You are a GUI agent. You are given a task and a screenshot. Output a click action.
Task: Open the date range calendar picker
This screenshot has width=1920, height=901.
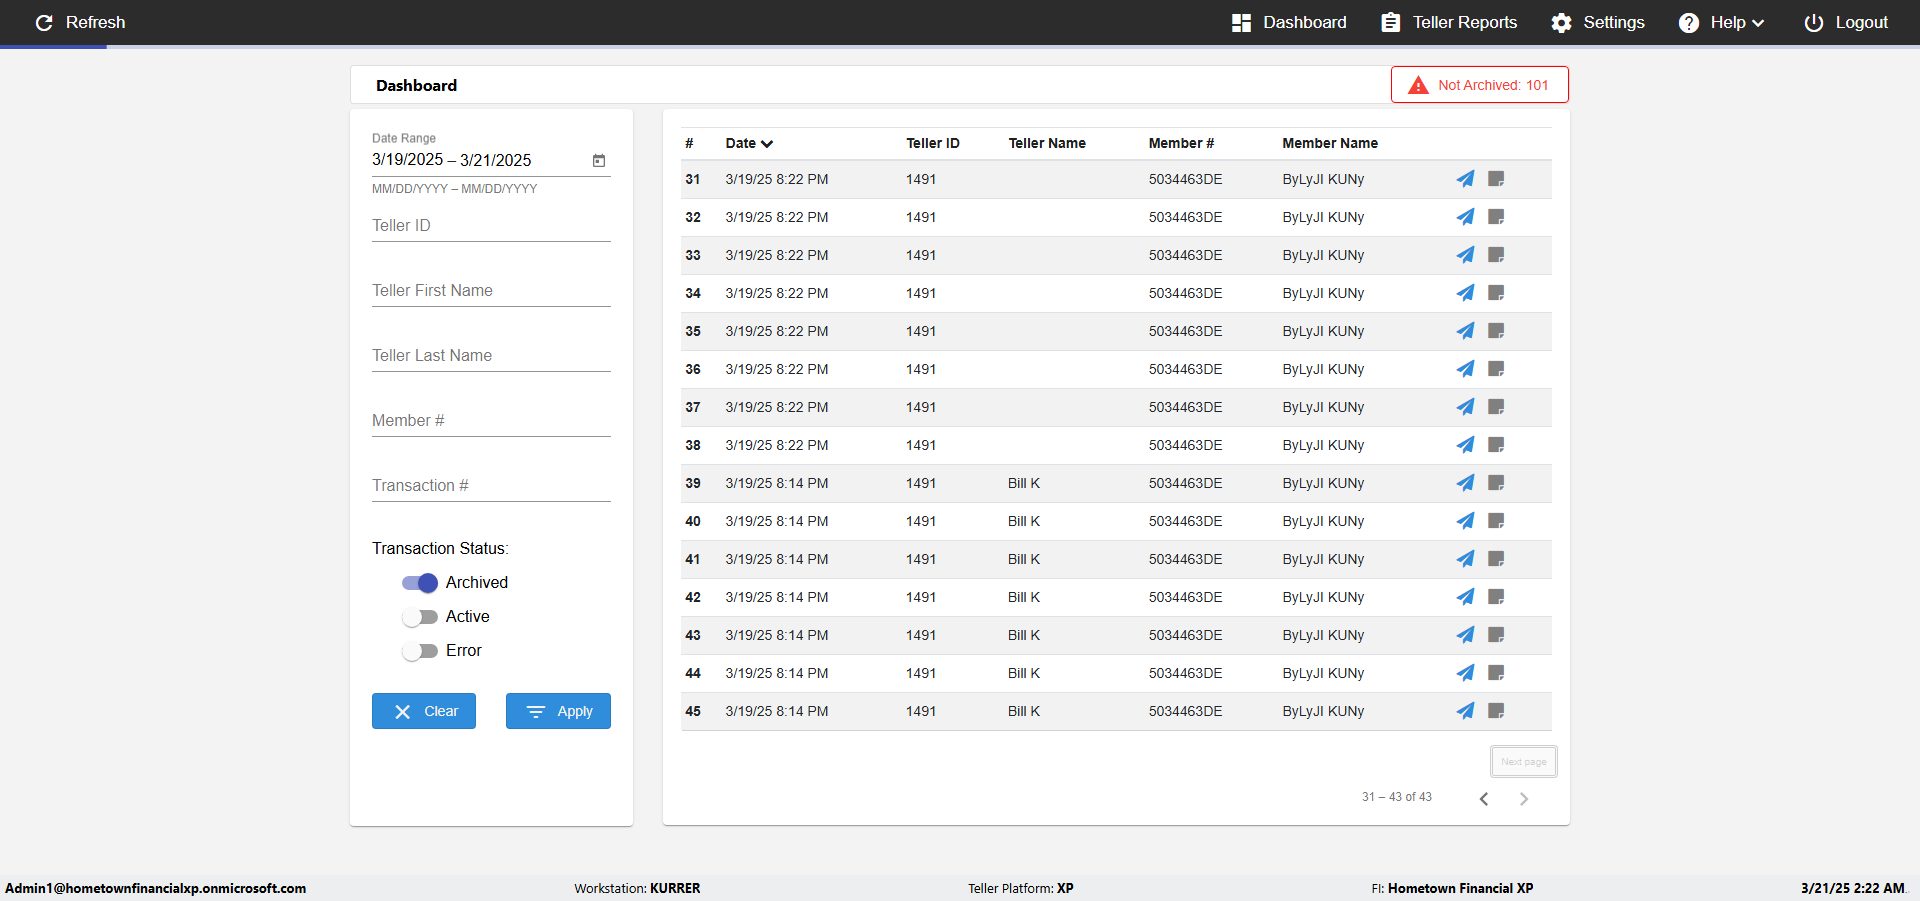[599, 160]
